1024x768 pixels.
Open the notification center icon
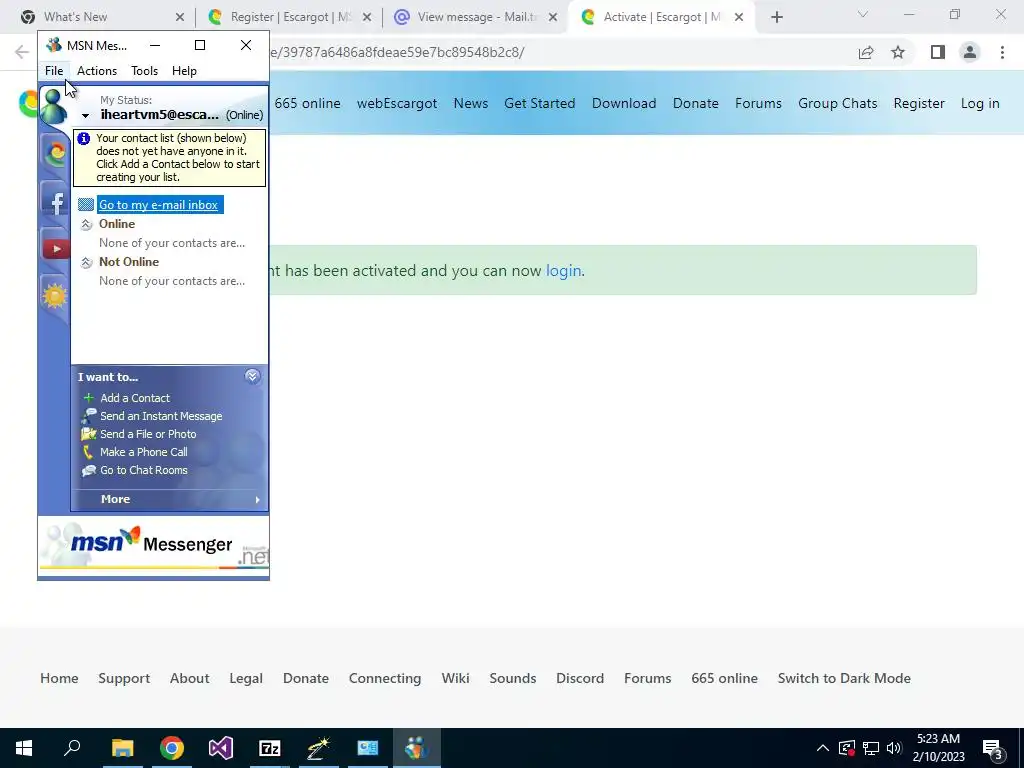(993, 749)
